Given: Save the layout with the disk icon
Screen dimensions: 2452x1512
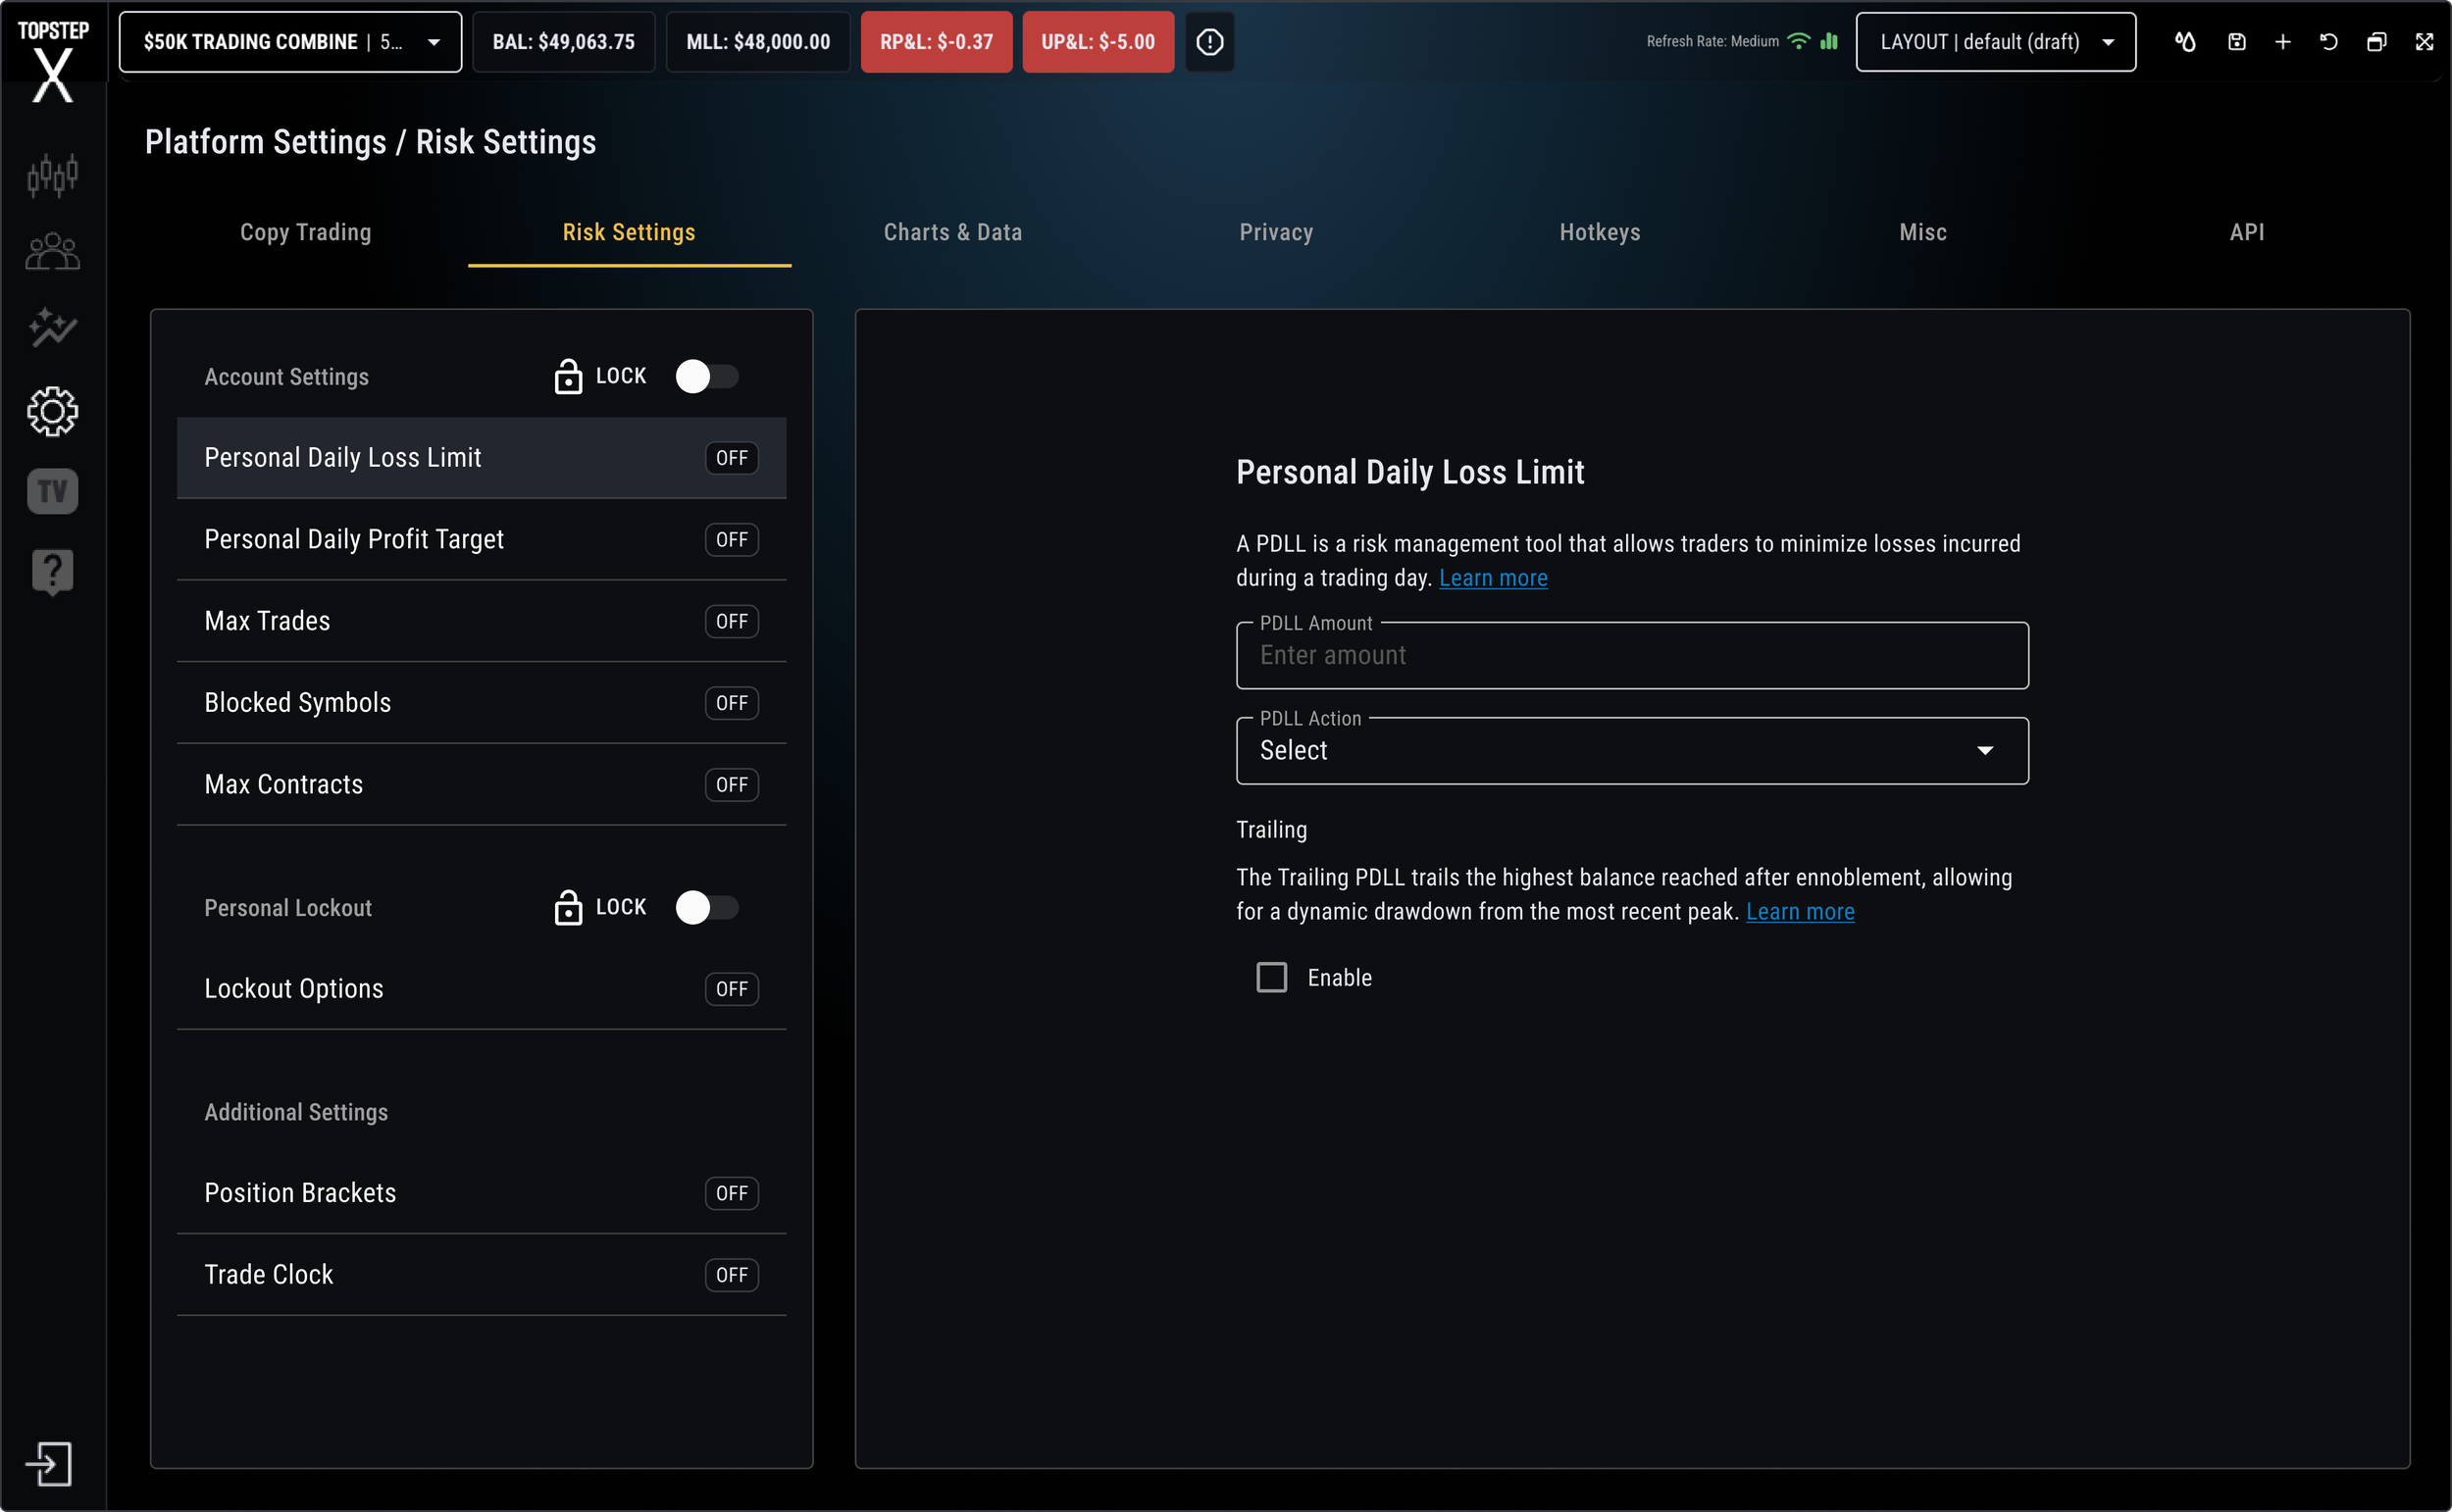Looking at the screenshot, I should tap(2237, 42).
